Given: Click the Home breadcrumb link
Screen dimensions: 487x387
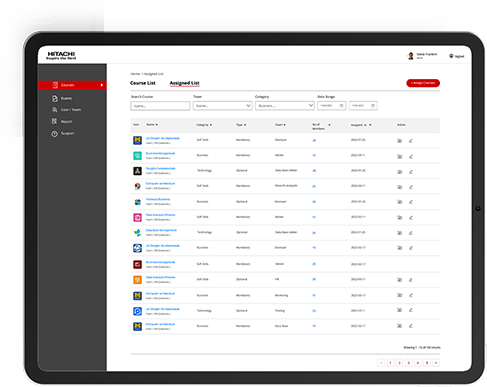Looking at the screenshot, I should pos(135,74).
